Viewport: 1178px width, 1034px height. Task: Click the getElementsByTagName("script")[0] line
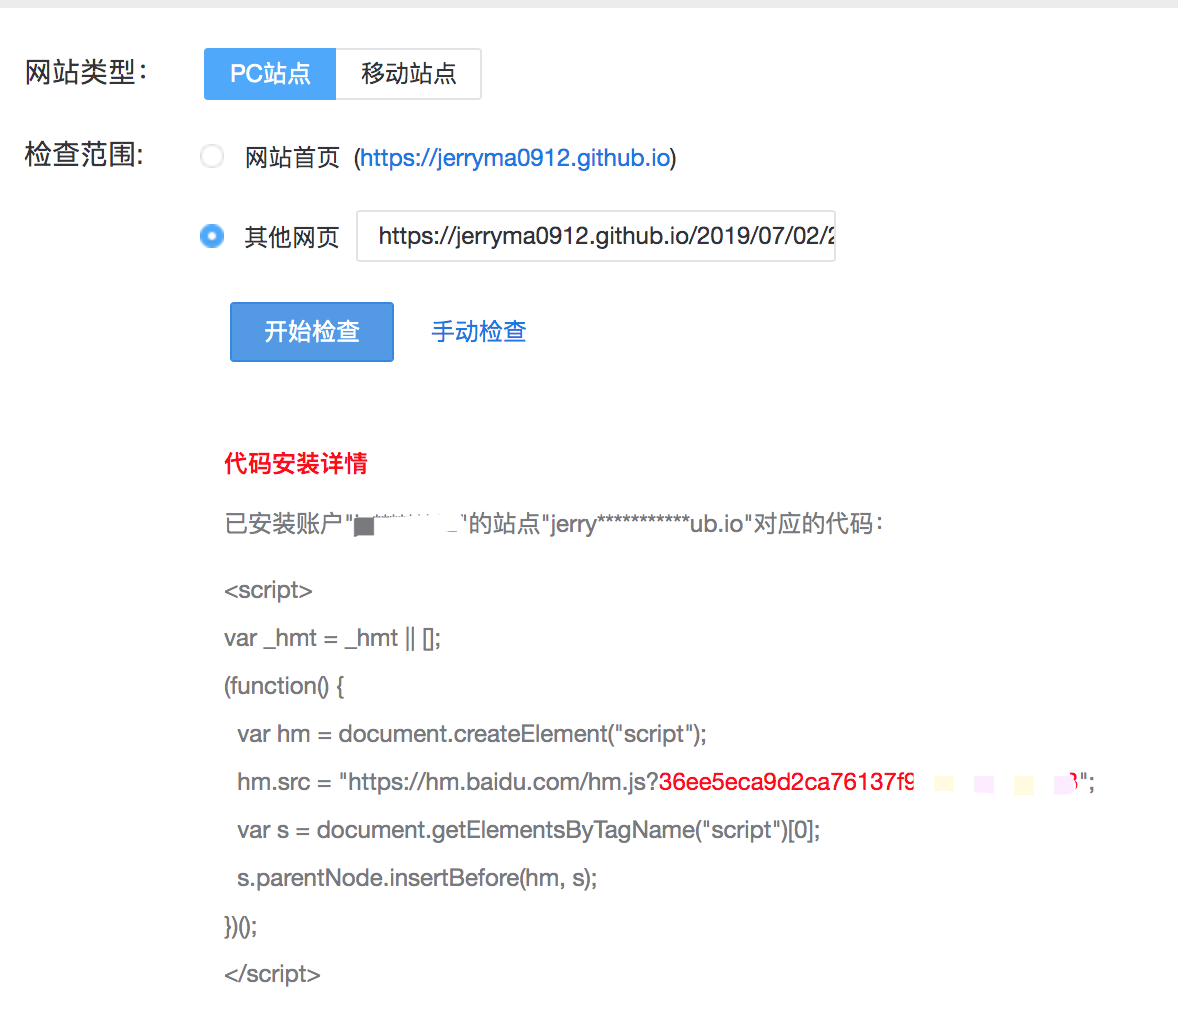click(x=529, y=830)
